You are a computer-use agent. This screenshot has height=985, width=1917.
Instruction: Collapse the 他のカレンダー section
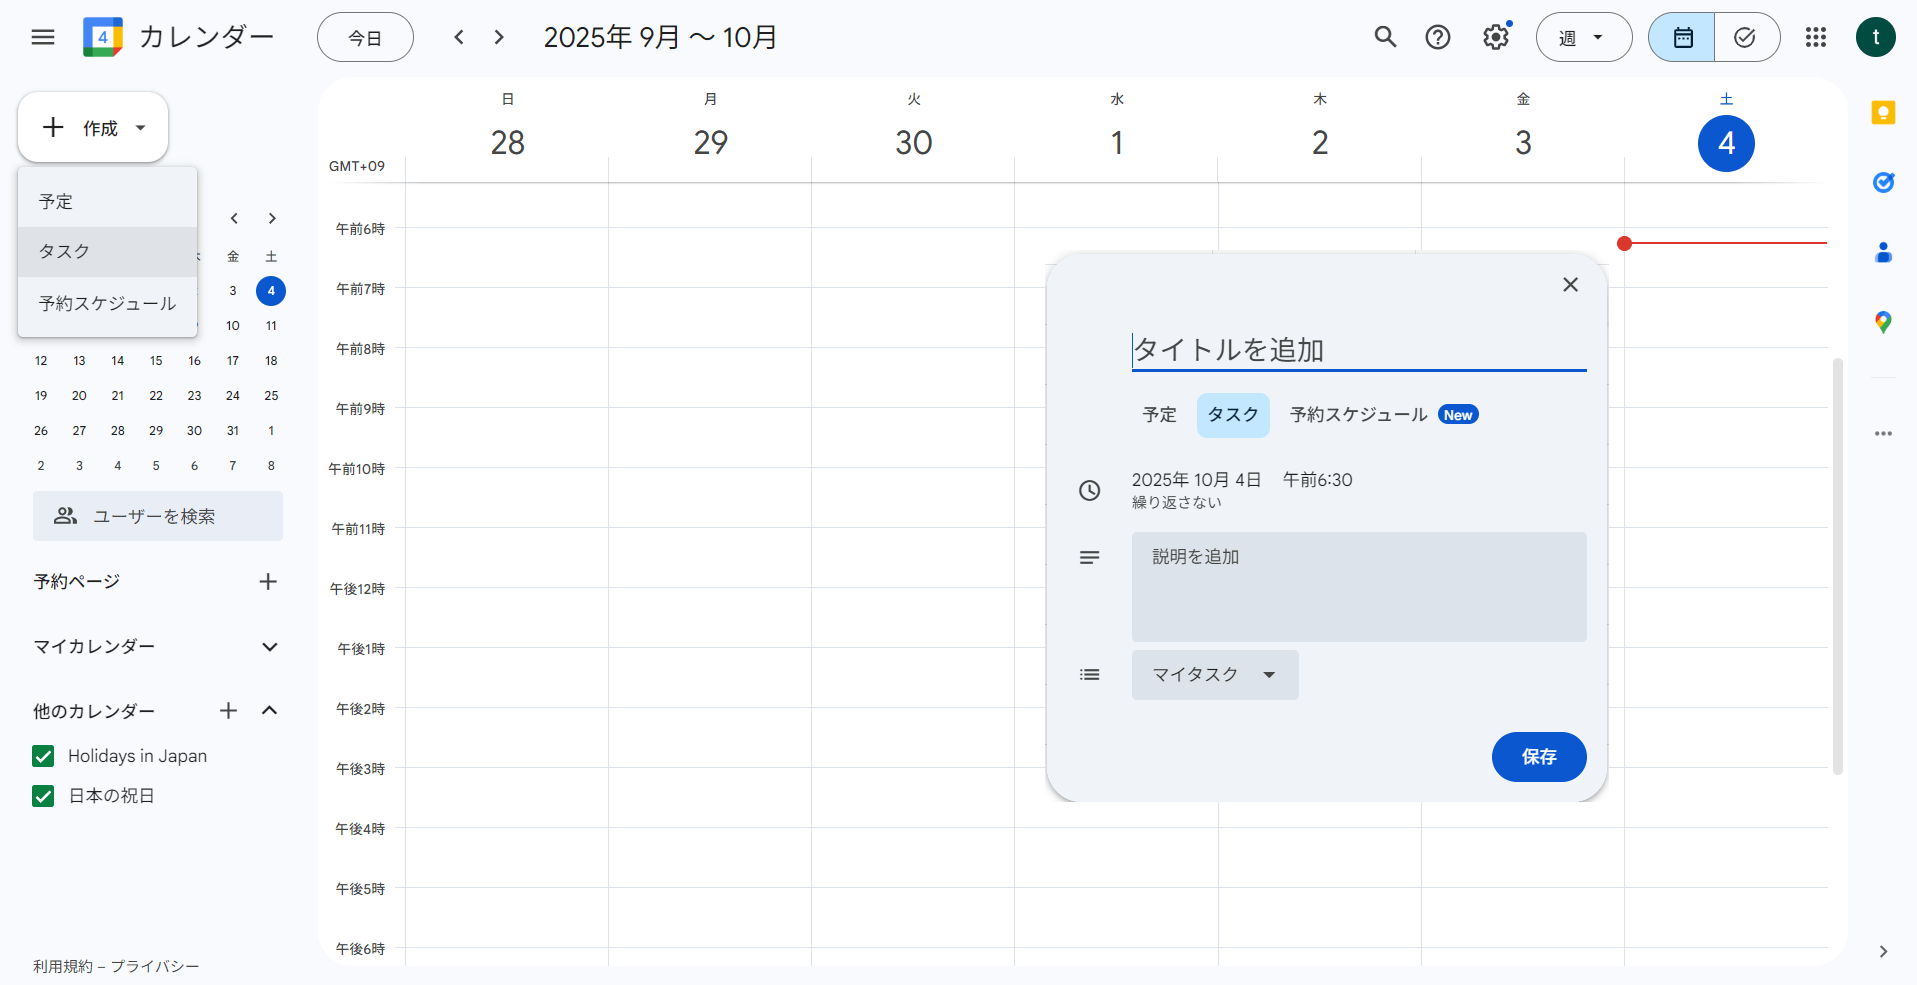[x=268, y=710]
